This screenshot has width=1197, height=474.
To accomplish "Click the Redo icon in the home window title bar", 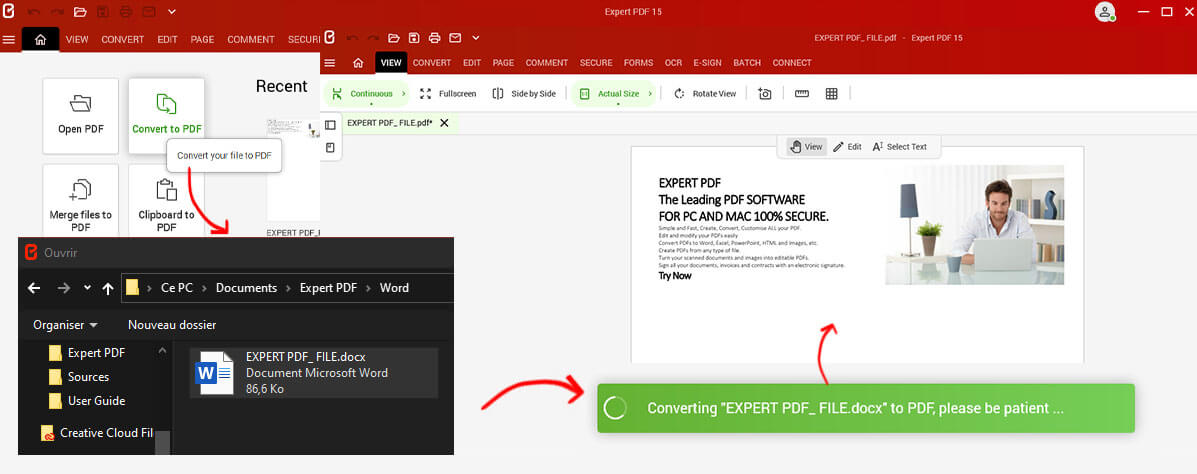I will click(x=56, y=12).
